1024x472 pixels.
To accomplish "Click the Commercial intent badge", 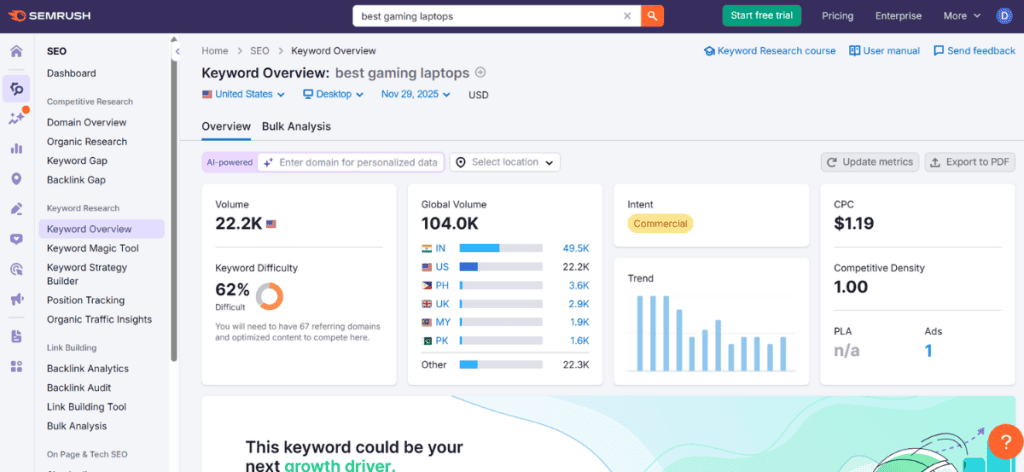I will (x=660, y=223).
